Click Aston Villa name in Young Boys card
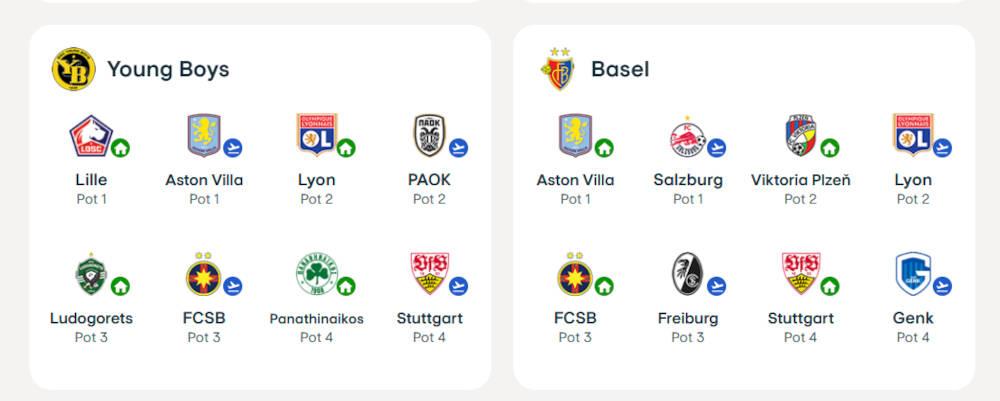The image size is (1000, 401). tap(204, 180)
